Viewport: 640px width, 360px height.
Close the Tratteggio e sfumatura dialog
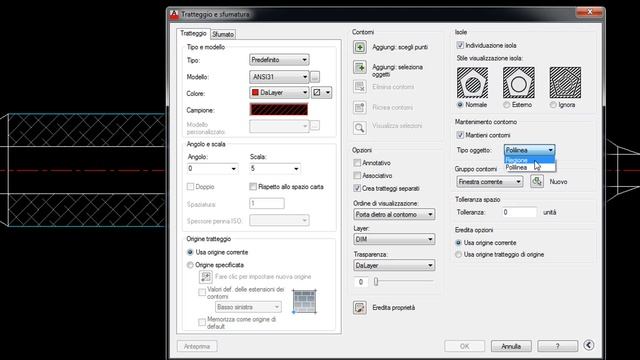(589, 13)
